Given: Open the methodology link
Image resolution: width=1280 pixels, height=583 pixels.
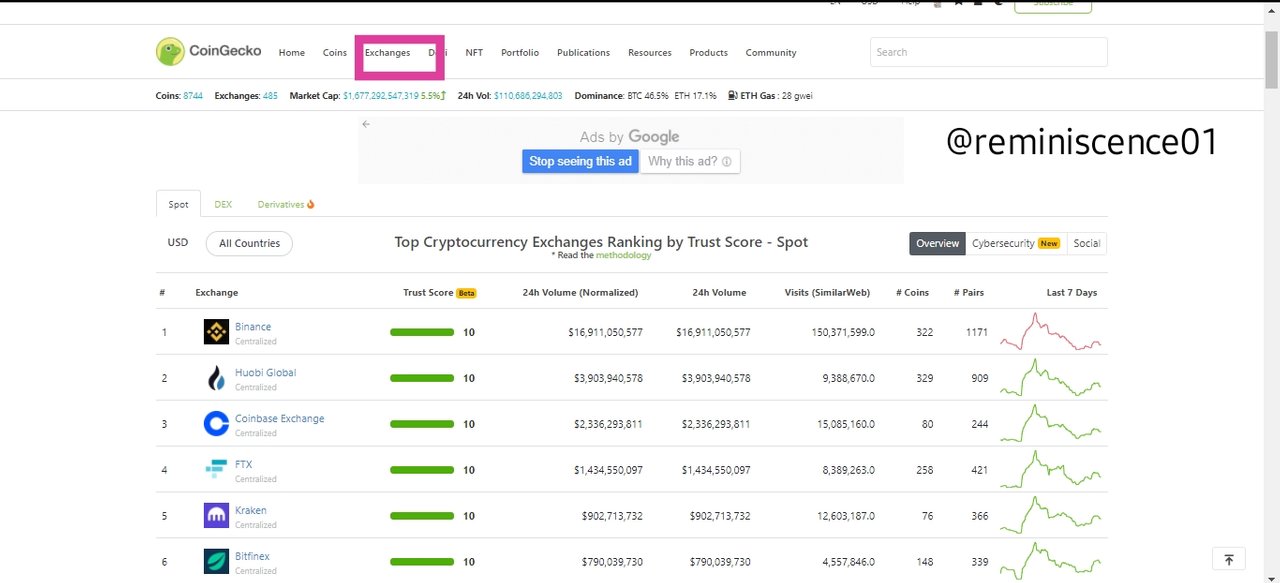Looking at the screenshot, I should click(x=623, y=256).
